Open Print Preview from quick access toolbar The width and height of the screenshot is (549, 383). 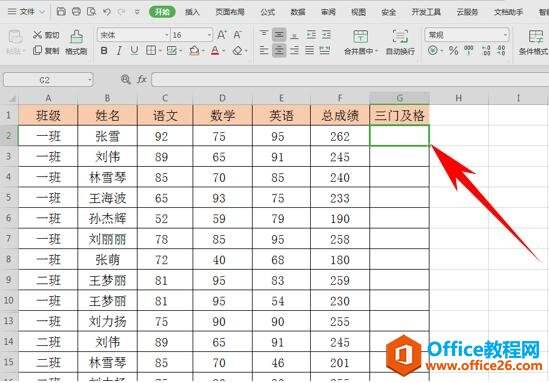(x=92, y=12)
